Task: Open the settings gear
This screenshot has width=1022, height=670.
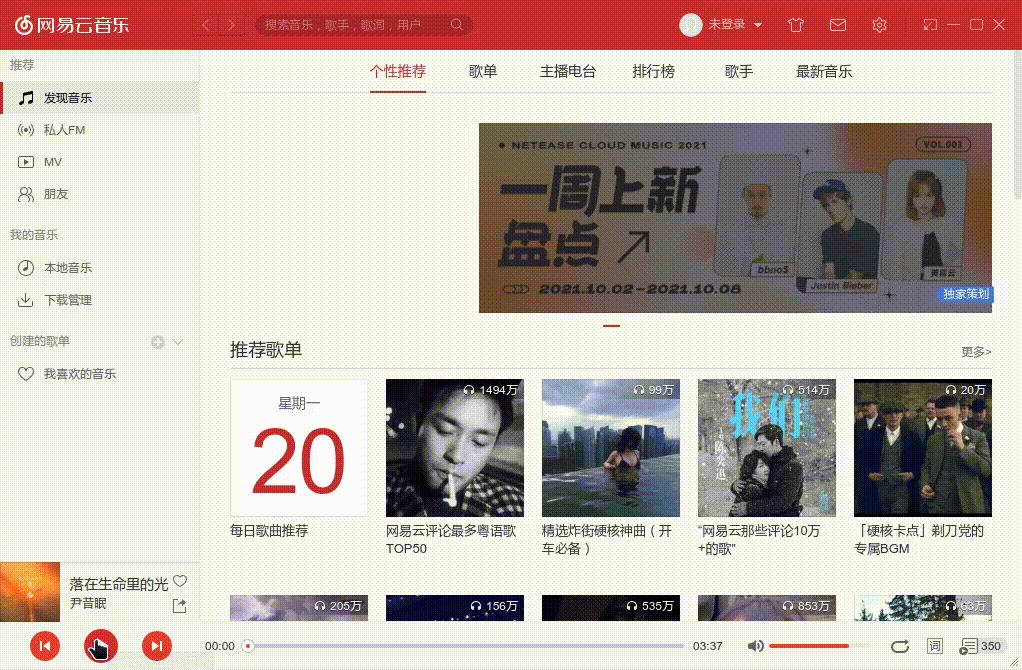Action: pyautogui.click(x=880, y=24)
